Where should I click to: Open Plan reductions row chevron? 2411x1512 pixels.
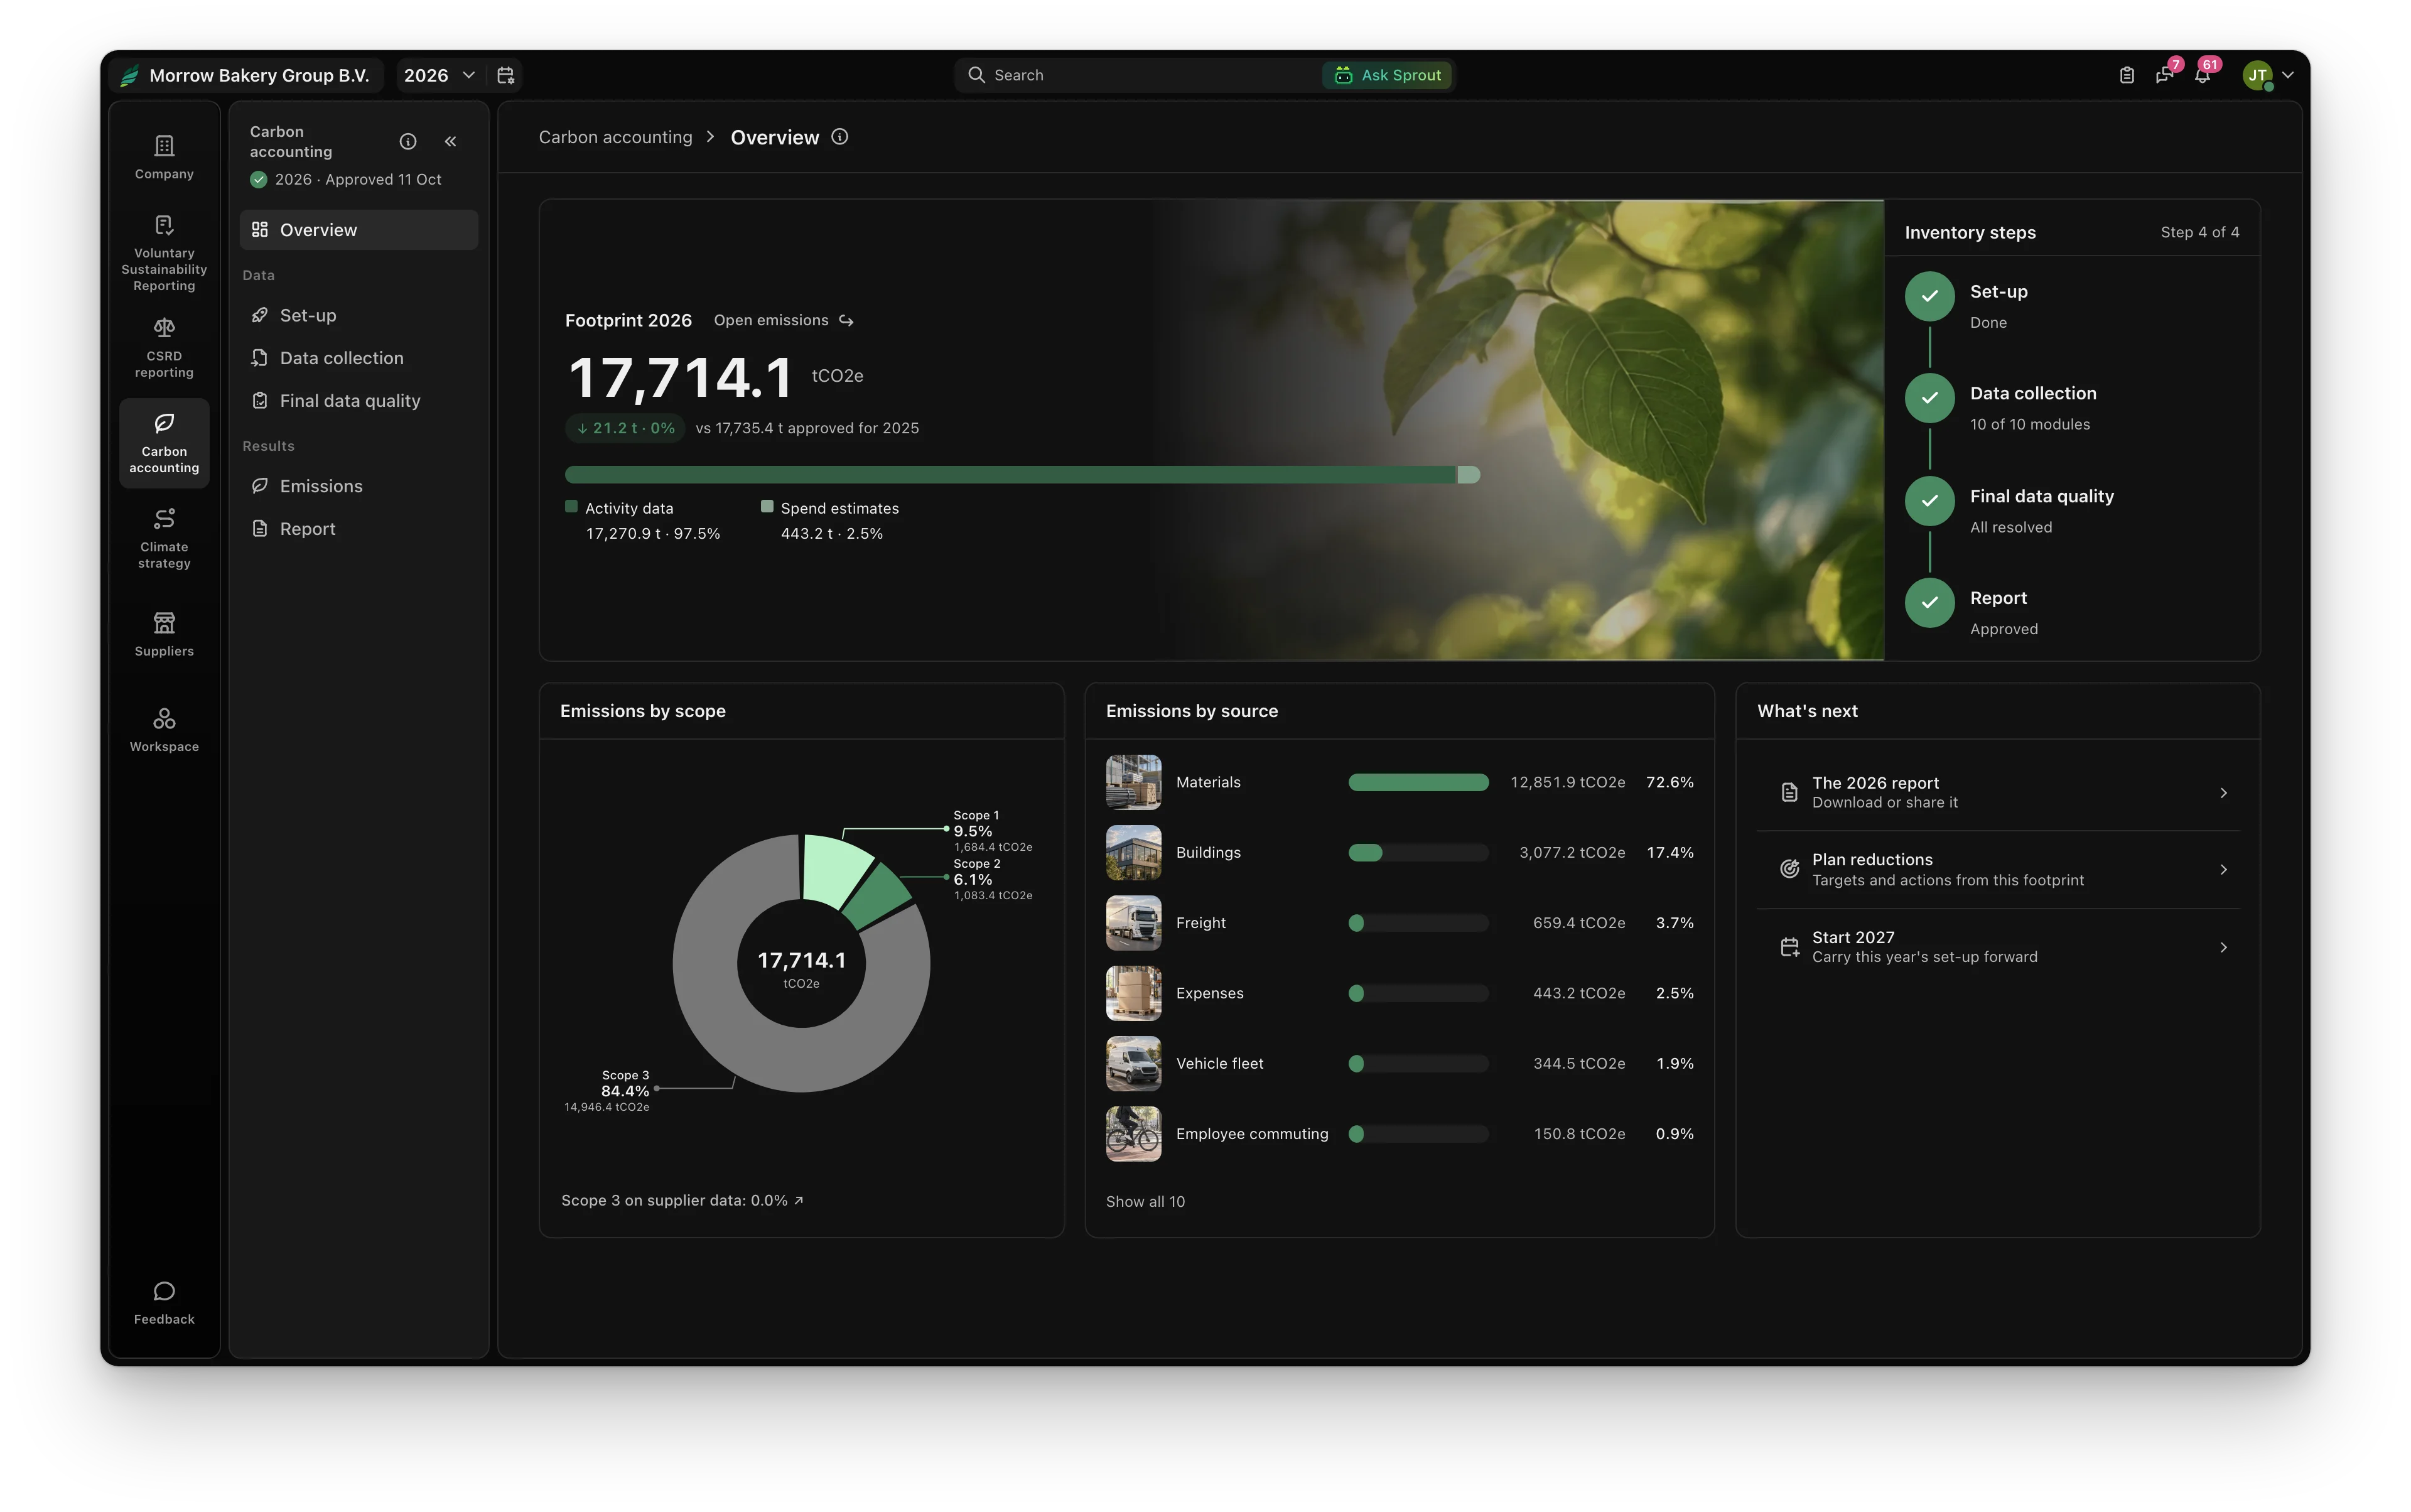(x=2224, y=870)
